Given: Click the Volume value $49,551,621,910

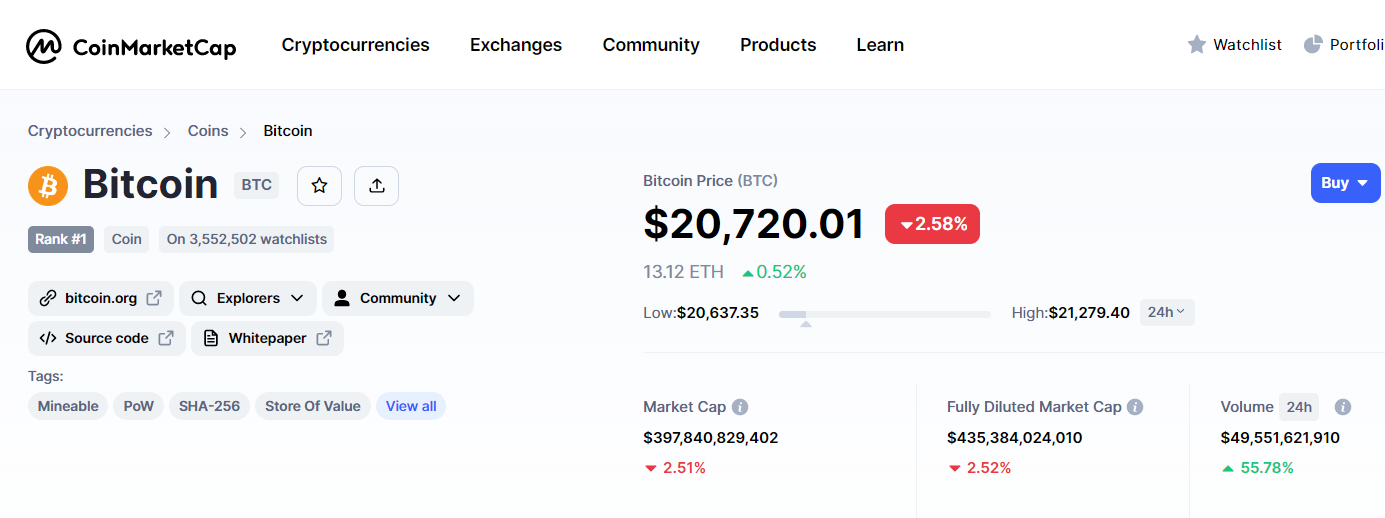Looking at the screenshot, I should (1280, 438).
